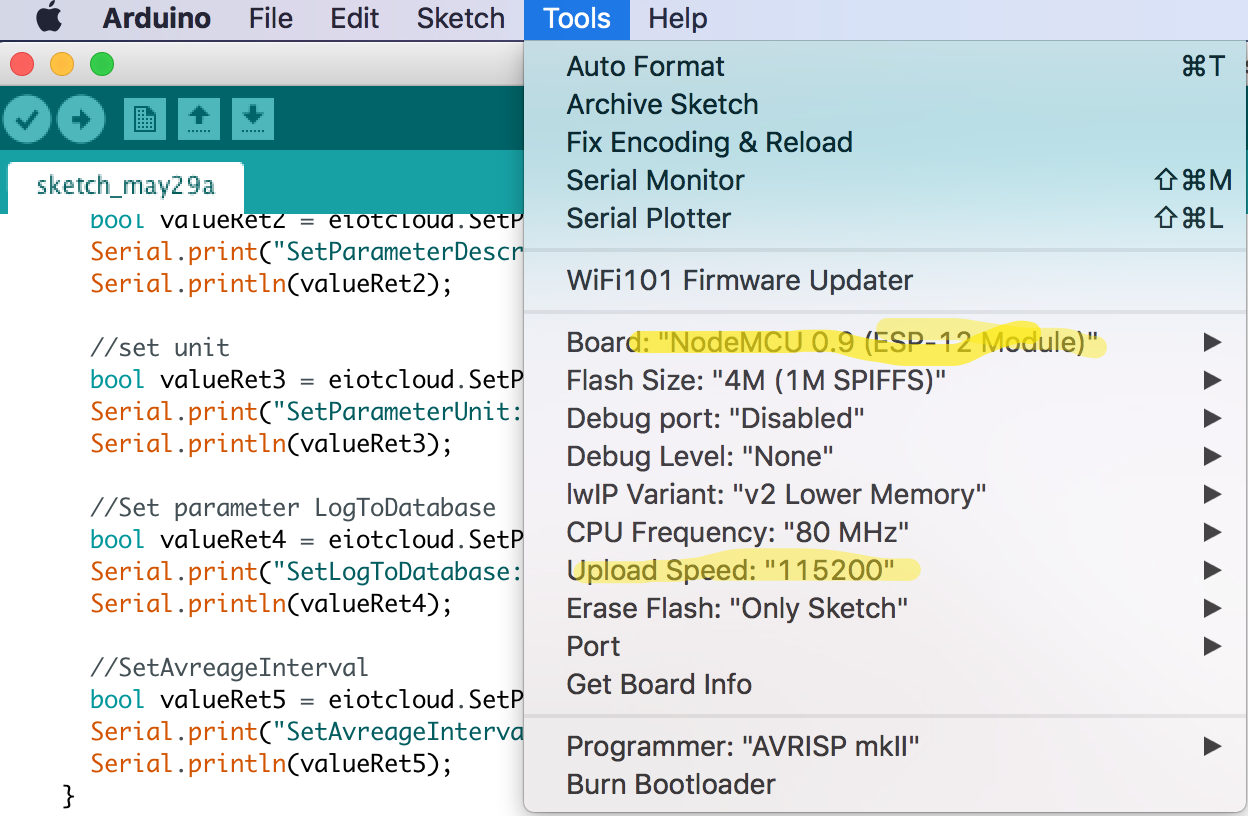Click the comment "//Set parameter LogToDatabase"
The height and width of the screenshot is (816, 1248).
(293, 508)
